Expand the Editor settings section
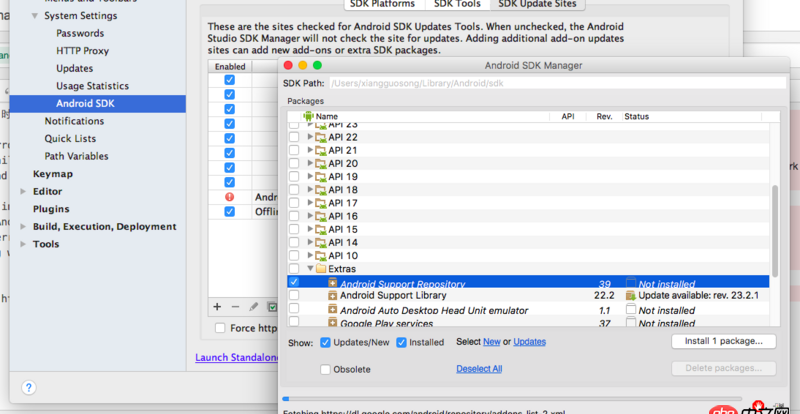 click(23, 191)
